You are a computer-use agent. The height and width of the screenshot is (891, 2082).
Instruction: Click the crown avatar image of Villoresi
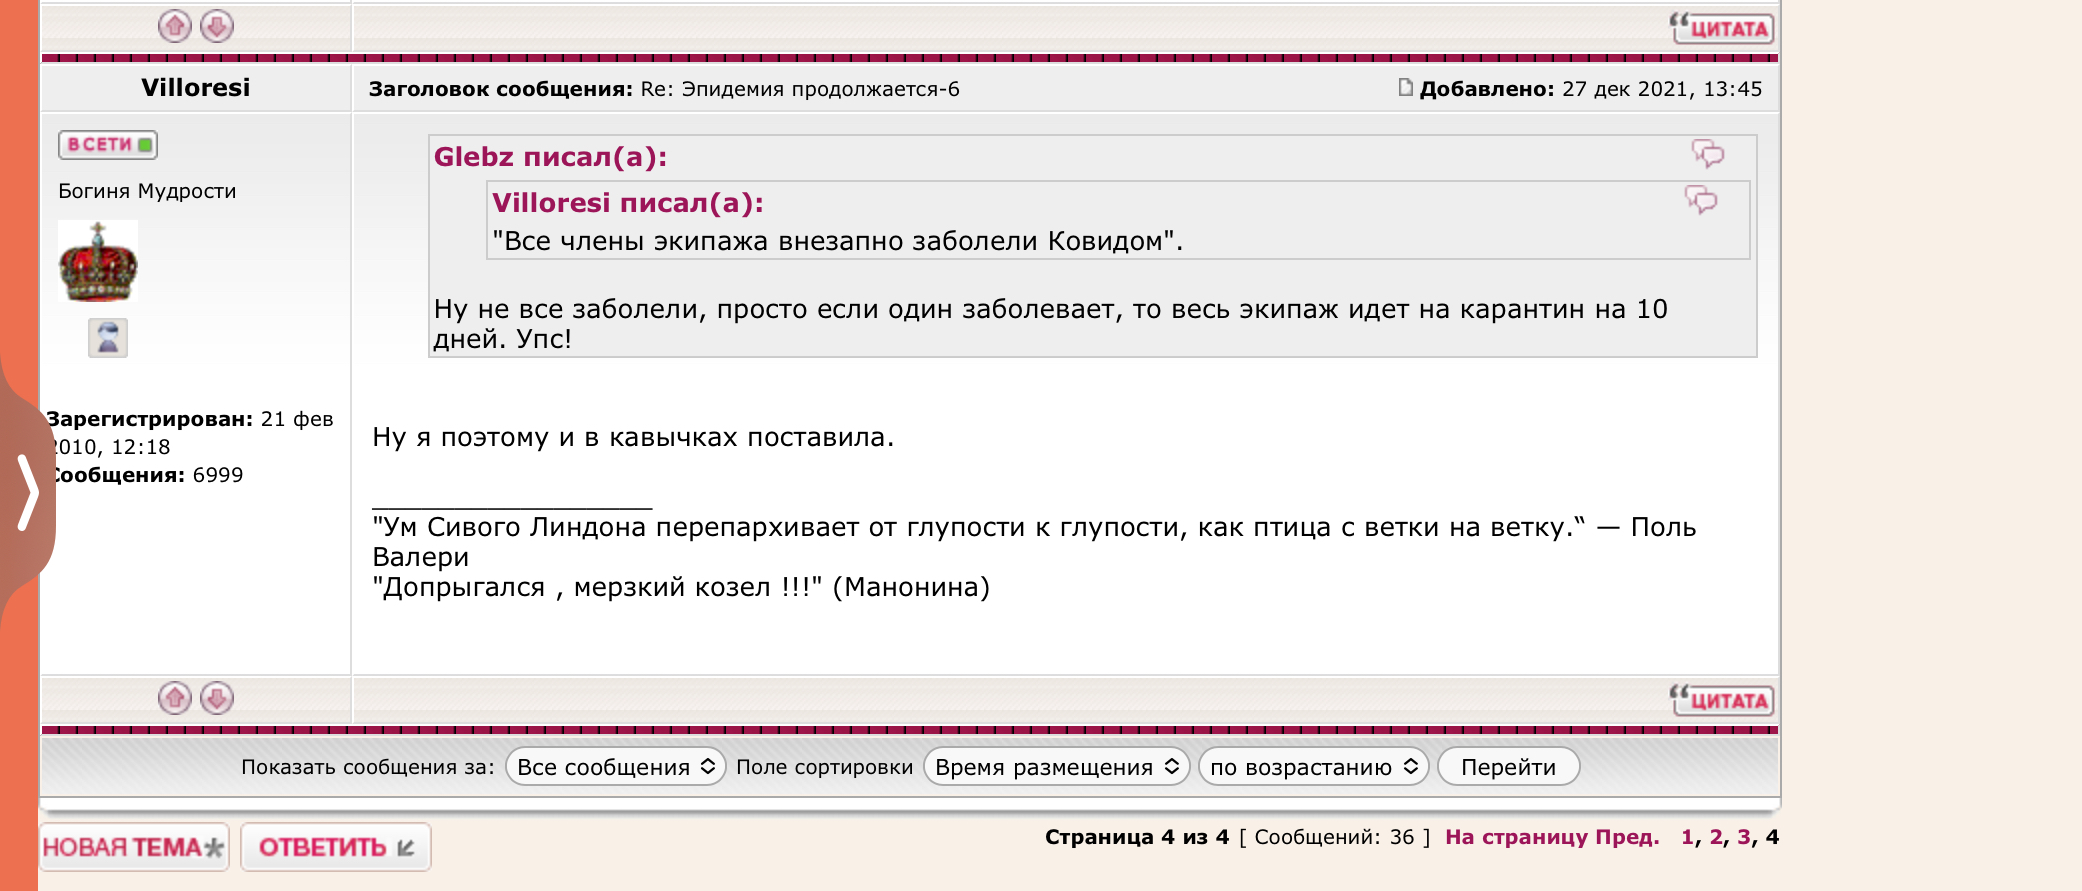pos(98,262)
